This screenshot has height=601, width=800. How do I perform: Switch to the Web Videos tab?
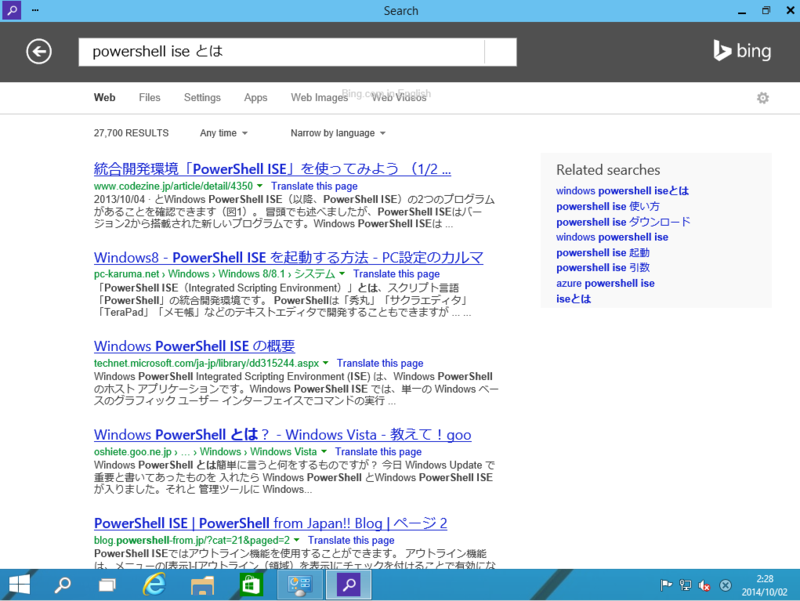[x=399, y=97]
